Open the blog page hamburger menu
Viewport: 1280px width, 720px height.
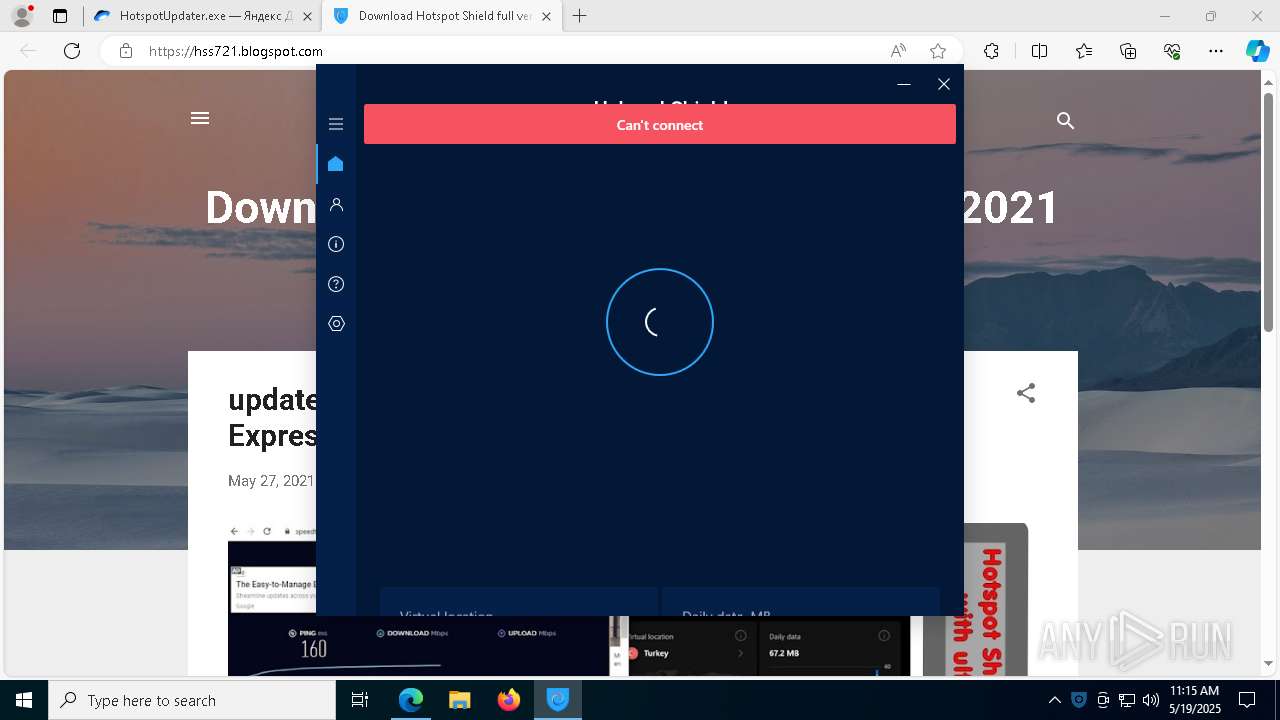click(200, 118)
